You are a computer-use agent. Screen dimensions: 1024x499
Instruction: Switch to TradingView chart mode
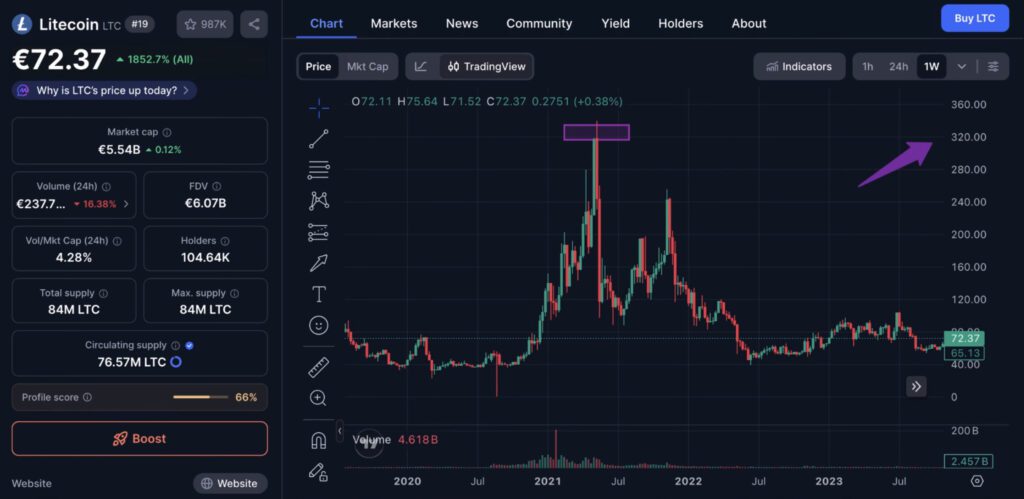(x=485, y=67)
